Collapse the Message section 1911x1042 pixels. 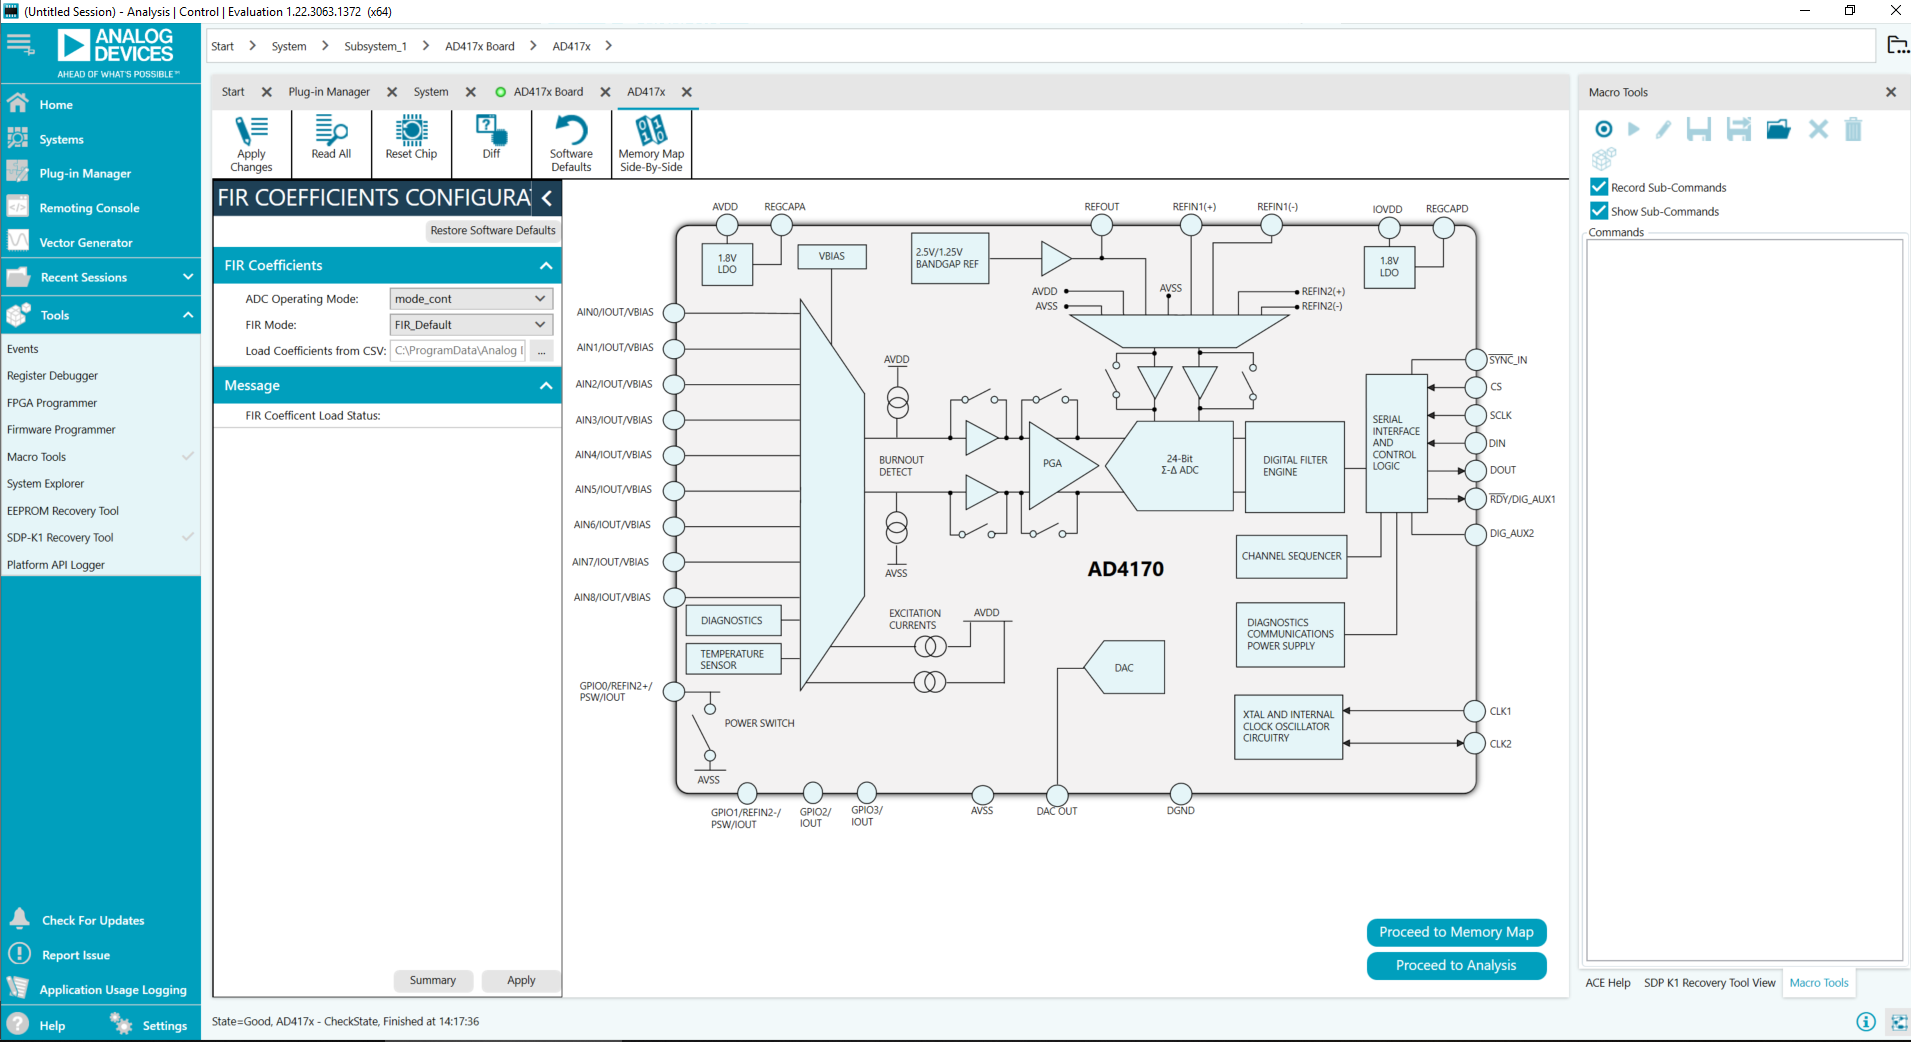tap(546, 385)
